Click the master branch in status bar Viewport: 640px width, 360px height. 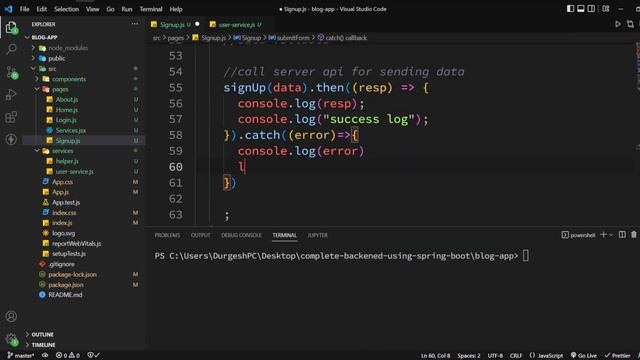click(x=20, y=356)
